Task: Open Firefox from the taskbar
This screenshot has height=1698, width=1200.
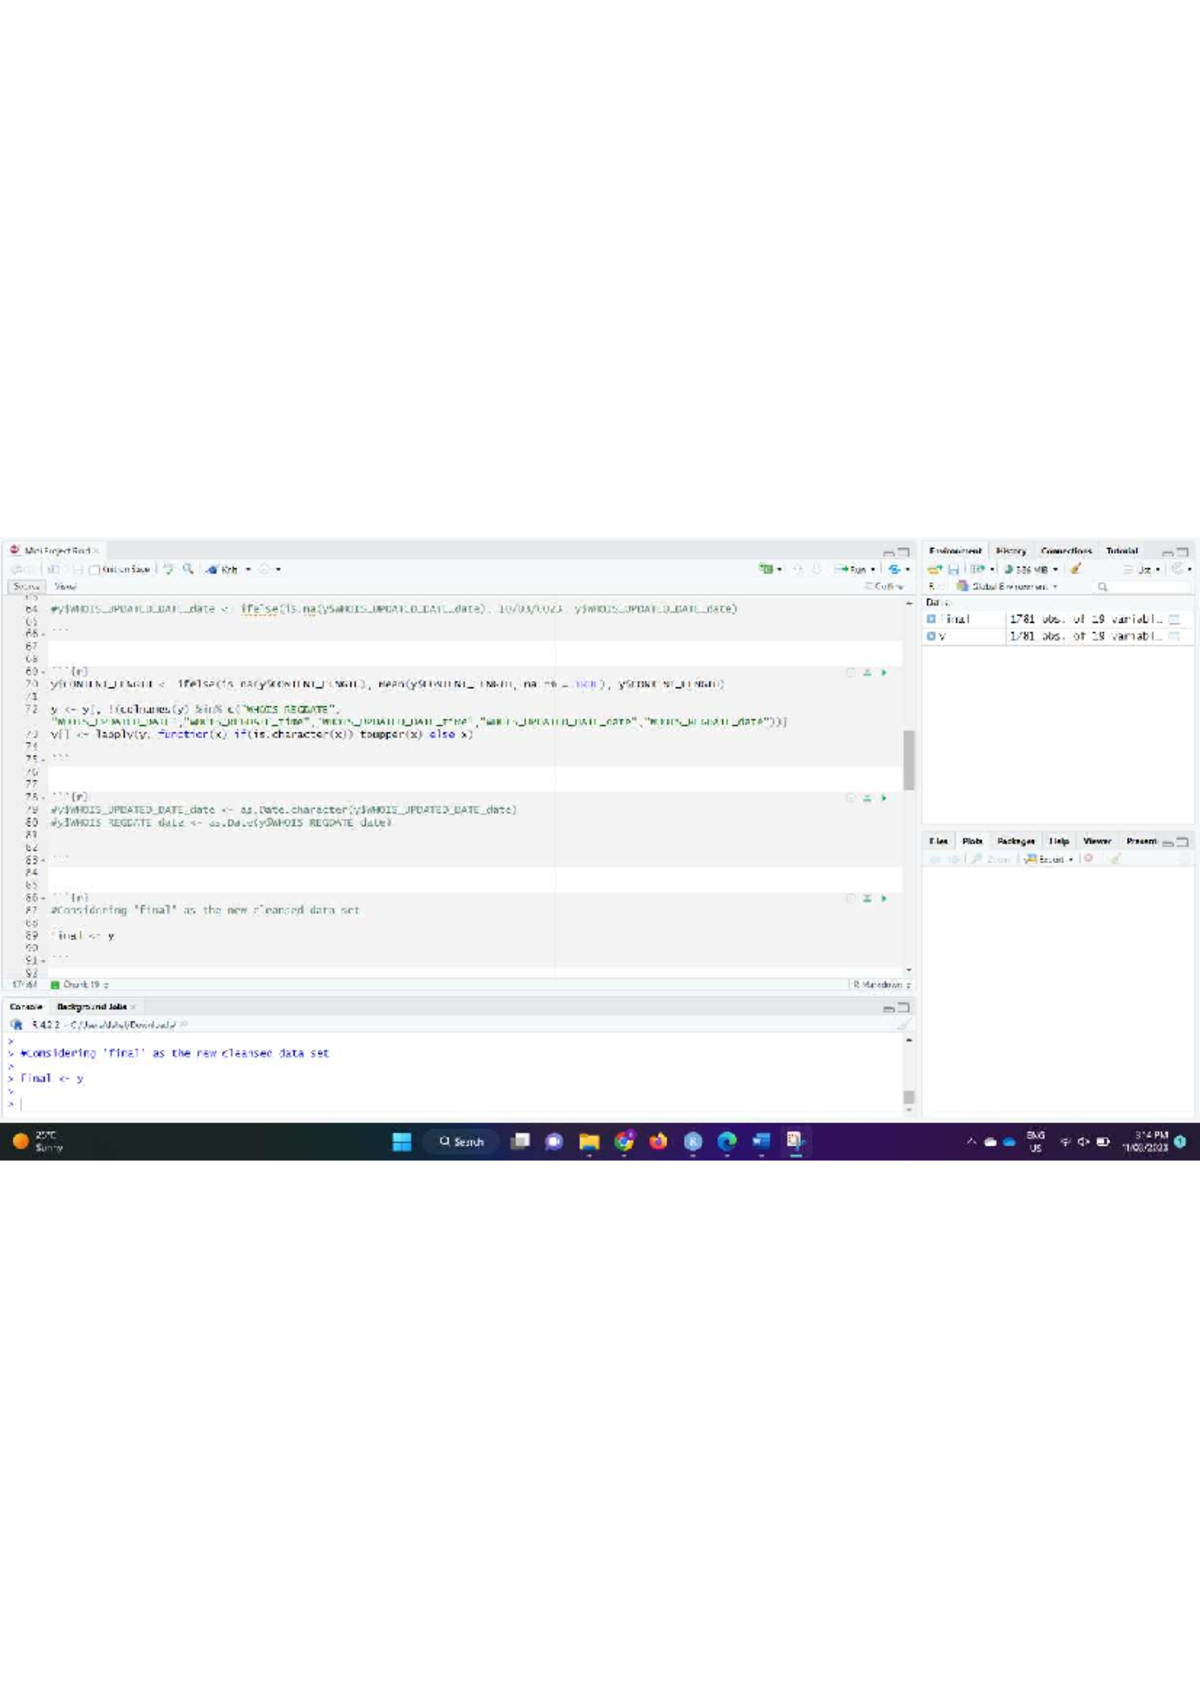Action: 658,1141
